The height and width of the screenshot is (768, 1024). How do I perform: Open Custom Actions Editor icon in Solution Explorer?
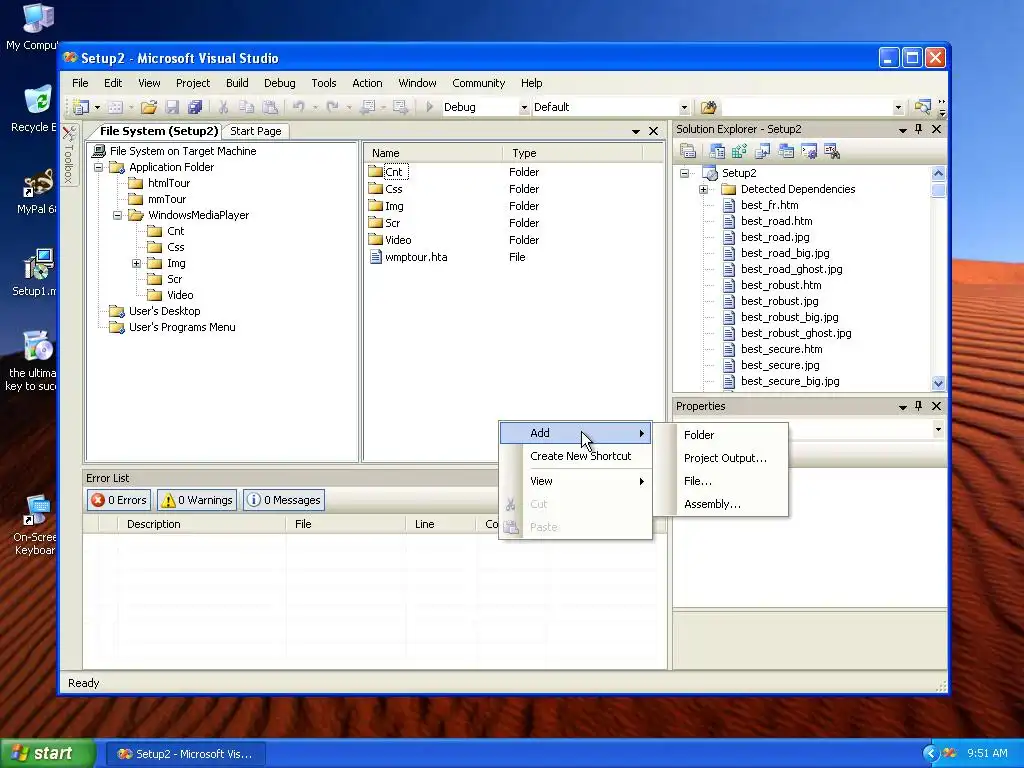click(x=808, y=152)
